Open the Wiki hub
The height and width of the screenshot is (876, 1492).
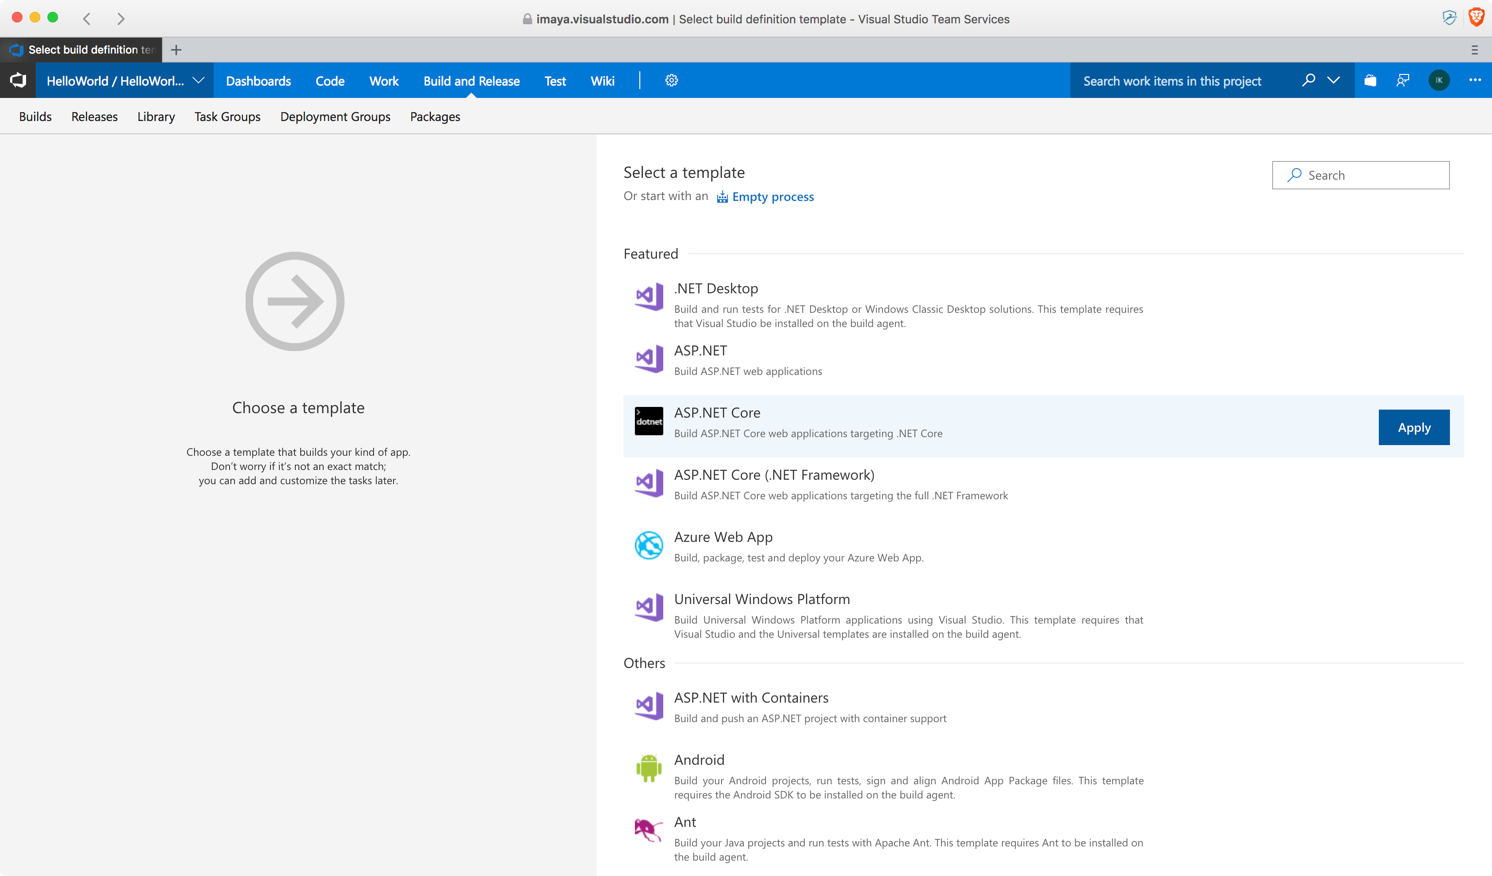click(x=602, y=81)
